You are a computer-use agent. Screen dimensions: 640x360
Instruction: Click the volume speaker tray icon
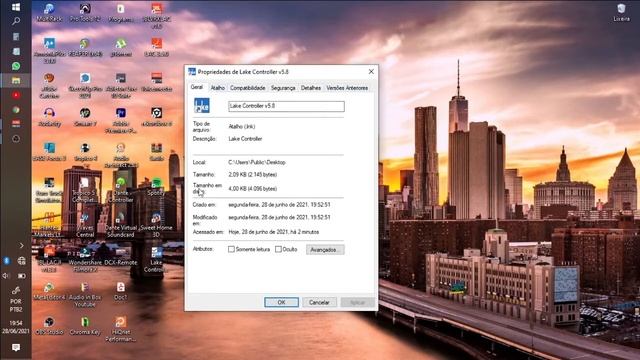(x=5, y=276)
